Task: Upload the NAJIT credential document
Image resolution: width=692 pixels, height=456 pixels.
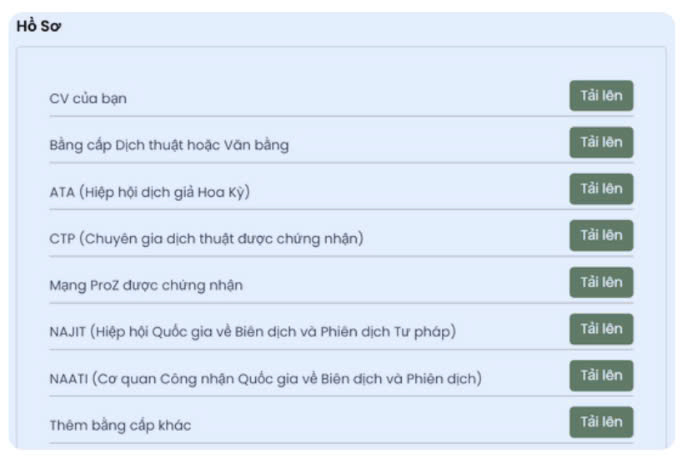Action: 601,329
